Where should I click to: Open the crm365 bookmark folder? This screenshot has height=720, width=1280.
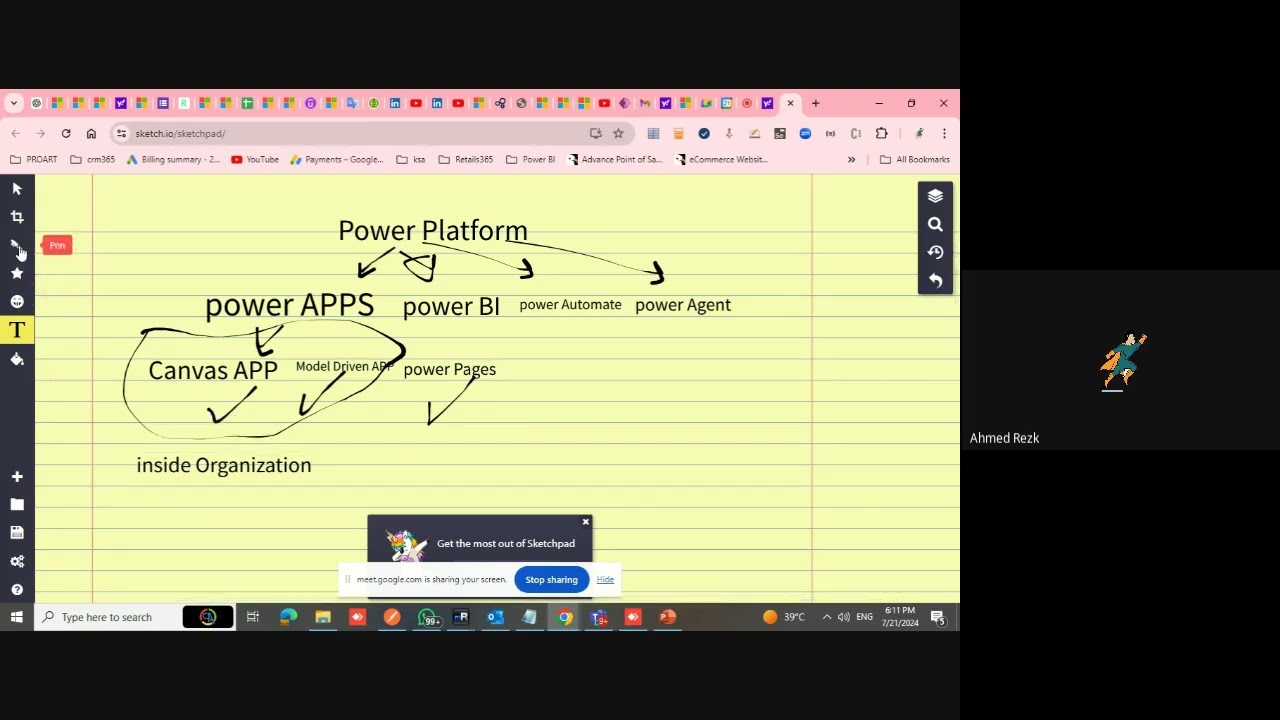point(93,159)
